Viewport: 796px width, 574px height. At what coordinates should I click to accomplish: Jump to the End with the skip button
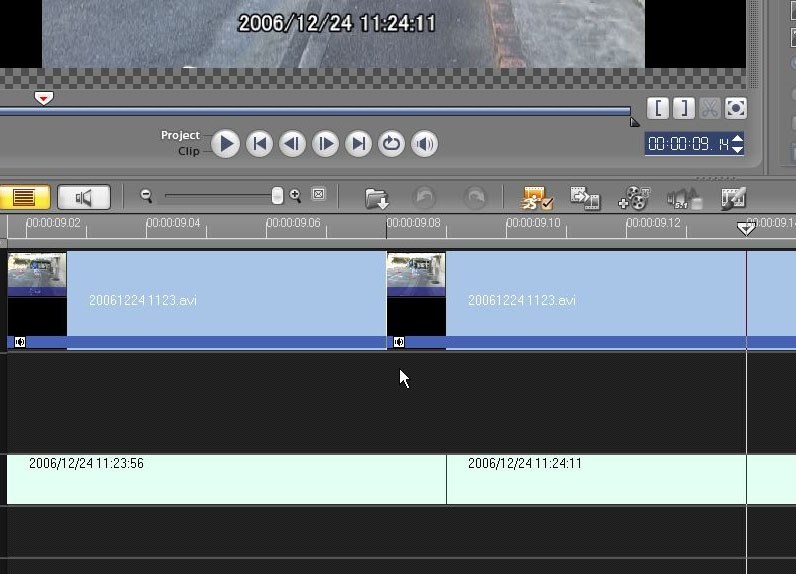[358, 144]
